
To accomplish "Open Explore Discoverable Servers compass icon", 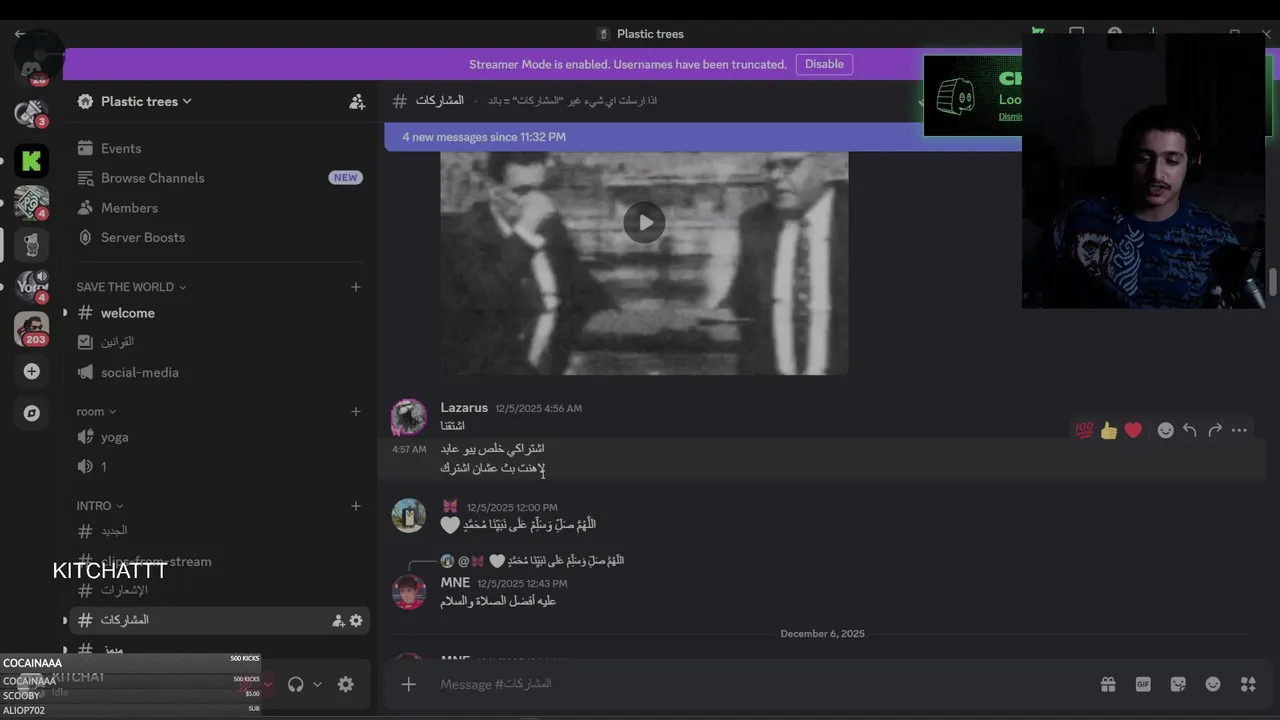I will [x=31, y=413].
